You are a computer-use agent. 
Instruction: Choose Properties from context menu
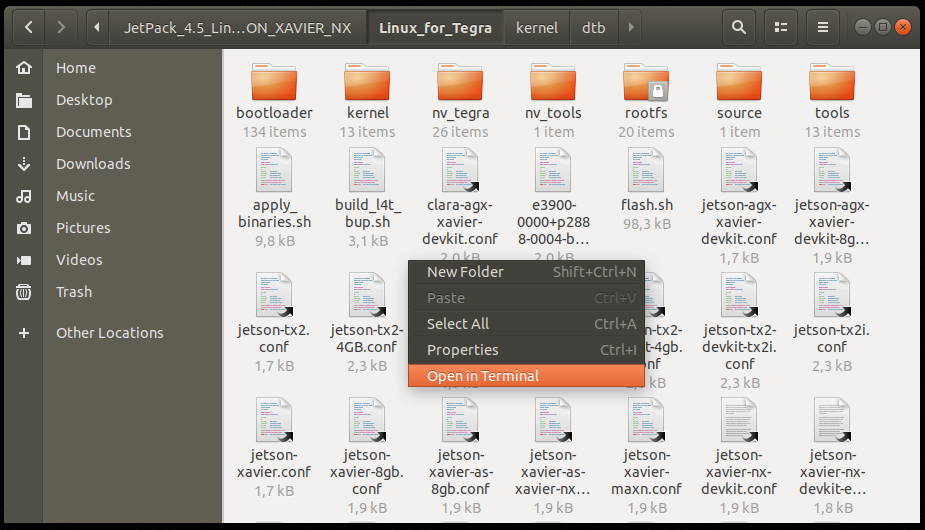pyautogui.click(x=526, y=350)
